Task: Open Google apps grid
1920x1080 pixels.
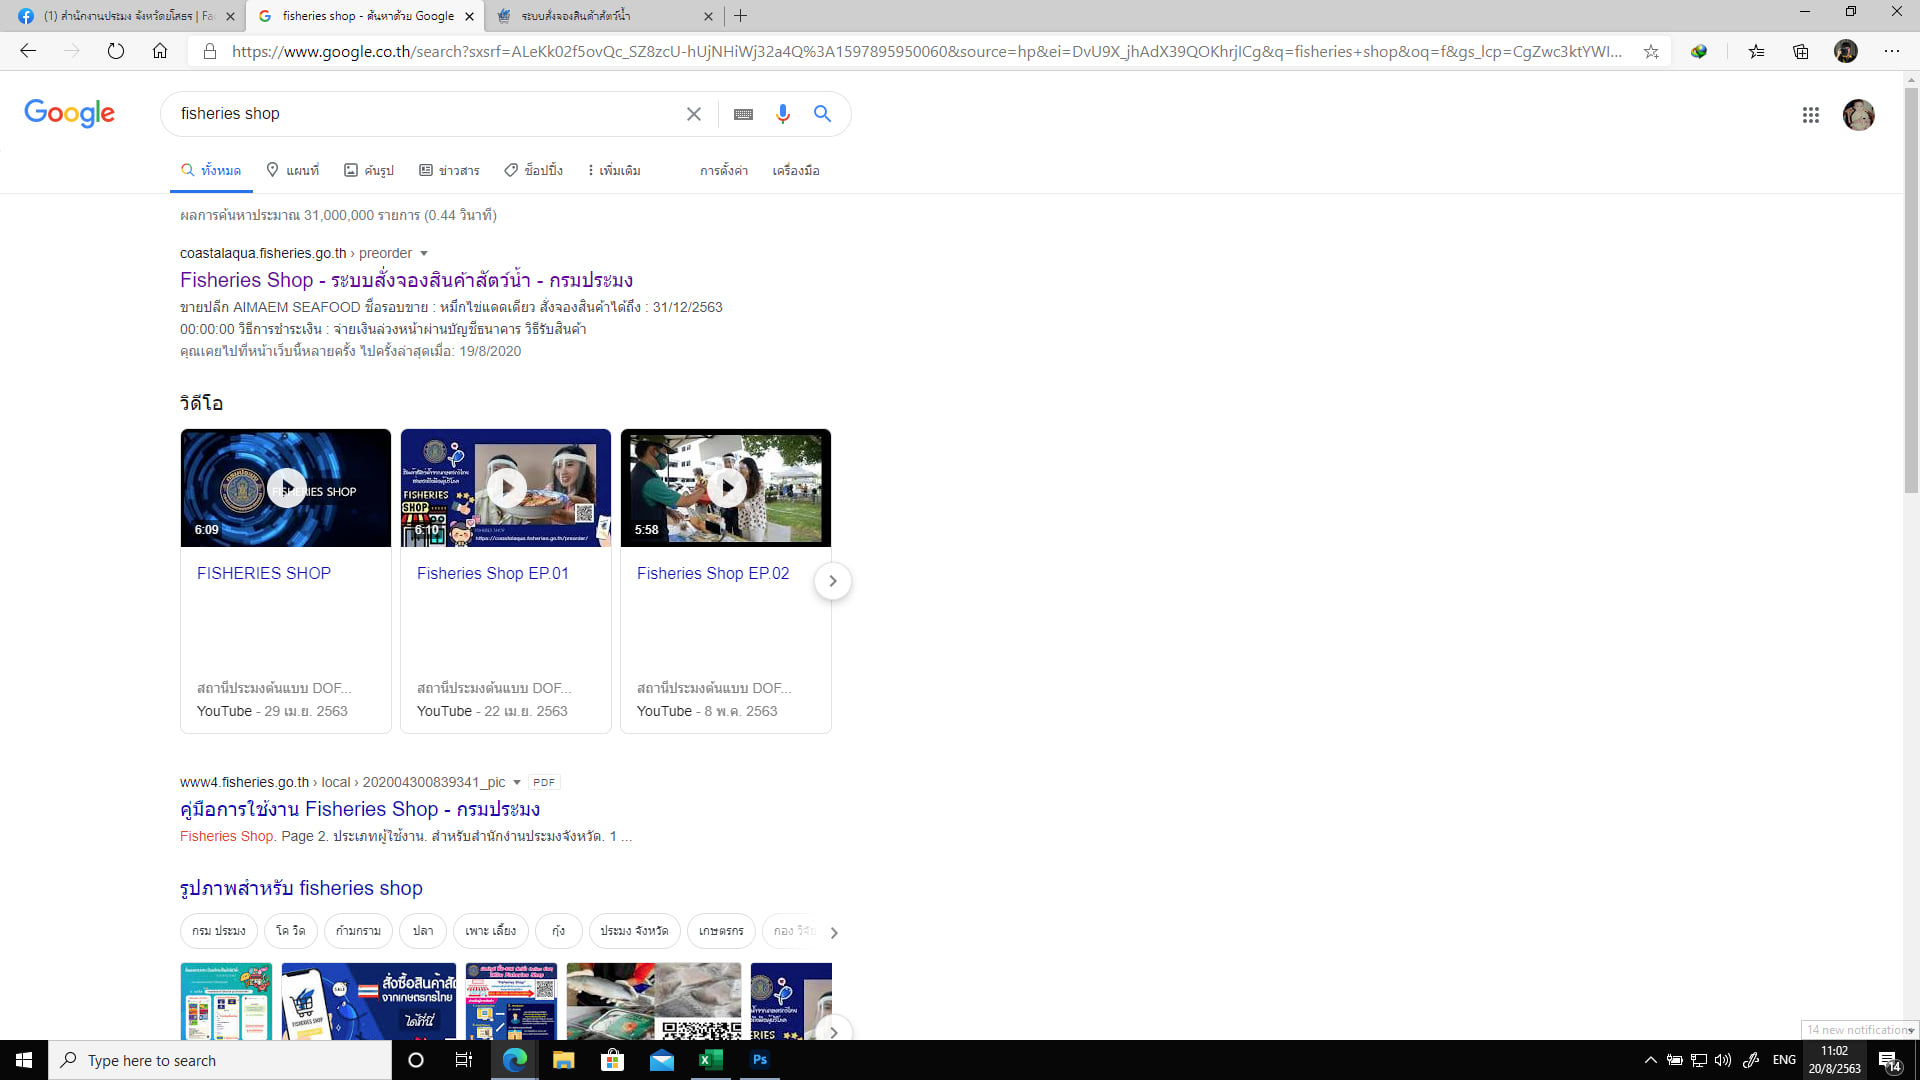Action: click(x=1811, y=115)
